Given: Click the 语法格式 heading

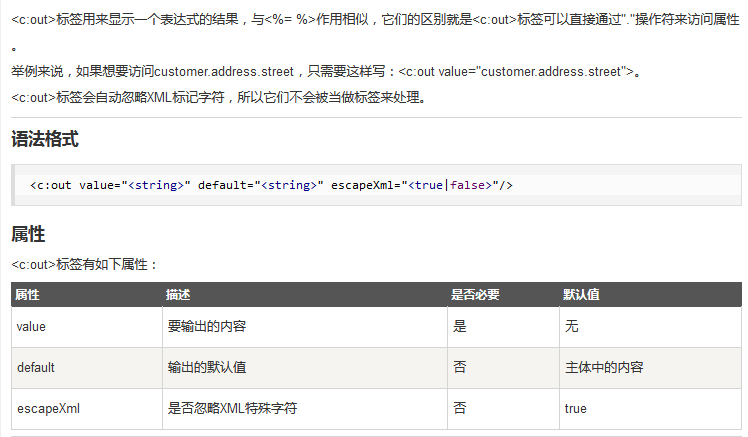Looking at the screenshot, I should click(45, 139).
